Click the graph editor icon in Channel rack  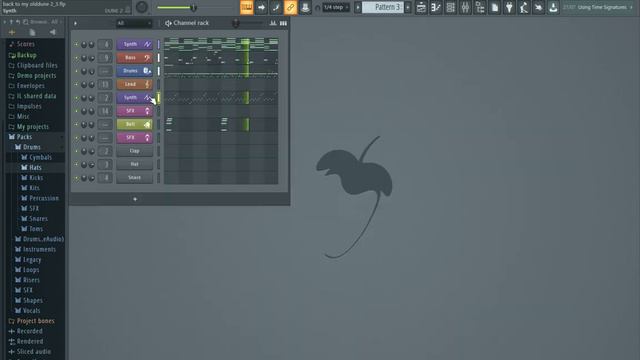click(273, 23)
